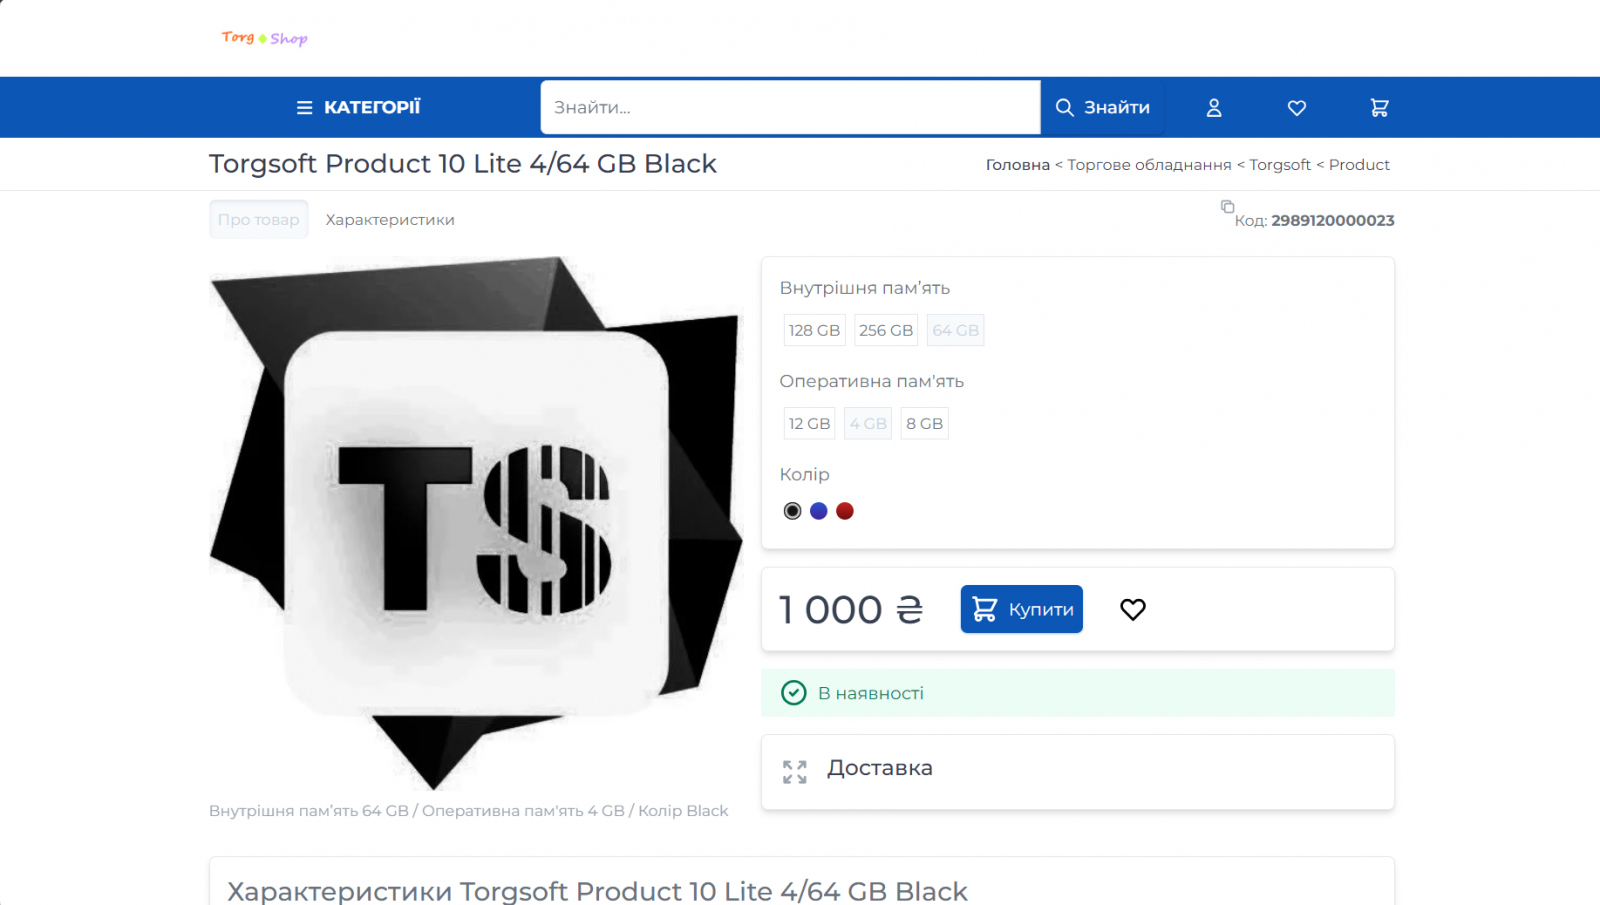Expand the Доставка section
This screenshot has height=905, width=1600.
coord(879,768)
